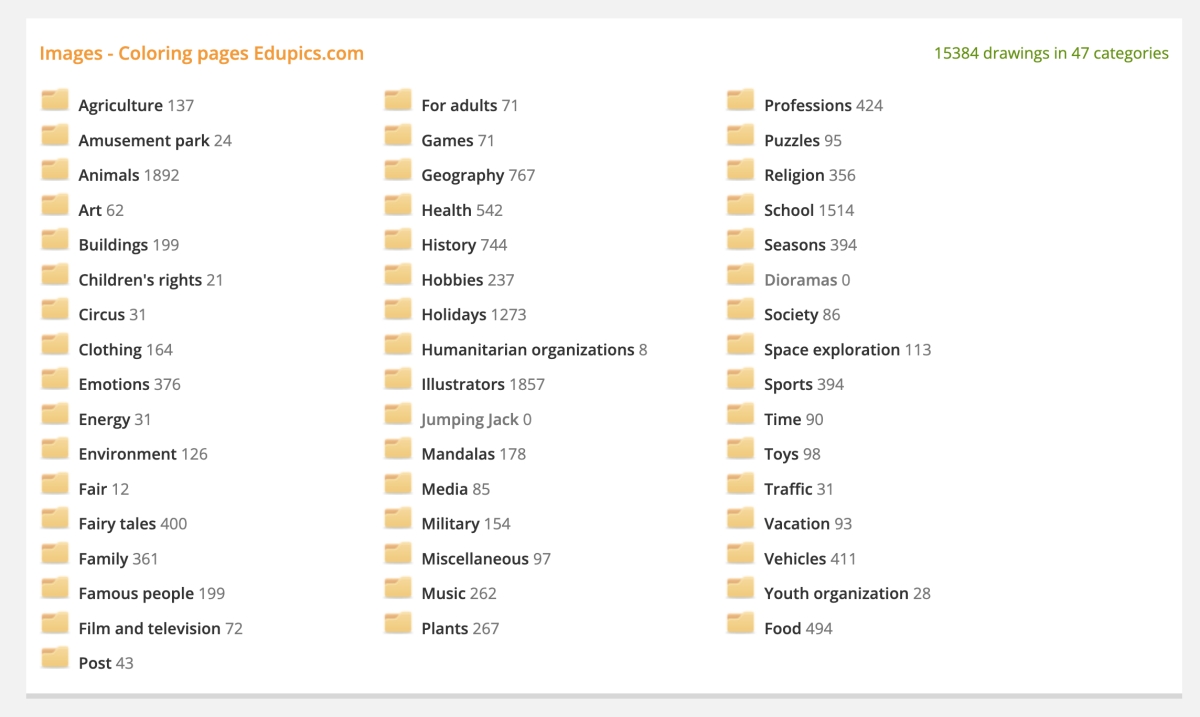Select the Children's rights category

click(x=140, y=280)
